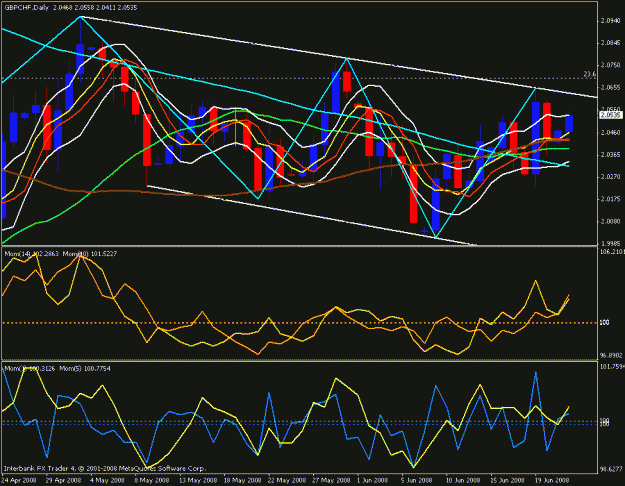Click the Mom(3) Mom(5) indicator label
The image size is (625, 486).
57,369
